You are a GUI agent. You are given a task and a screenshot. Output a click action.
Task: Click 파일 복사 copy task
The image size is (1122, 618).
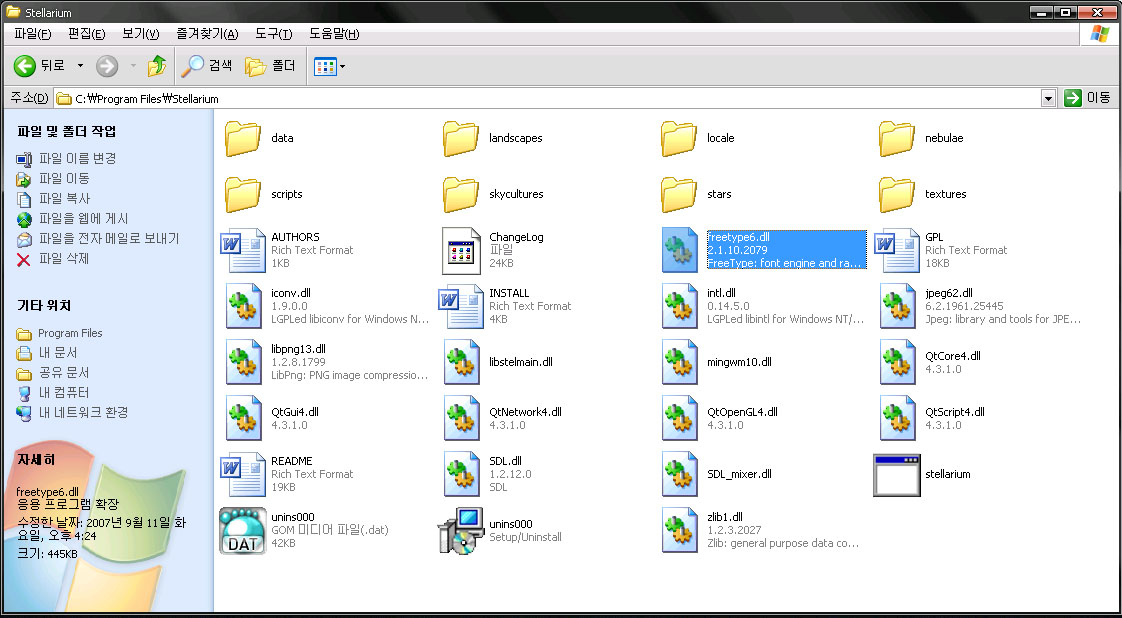[54, 199]
